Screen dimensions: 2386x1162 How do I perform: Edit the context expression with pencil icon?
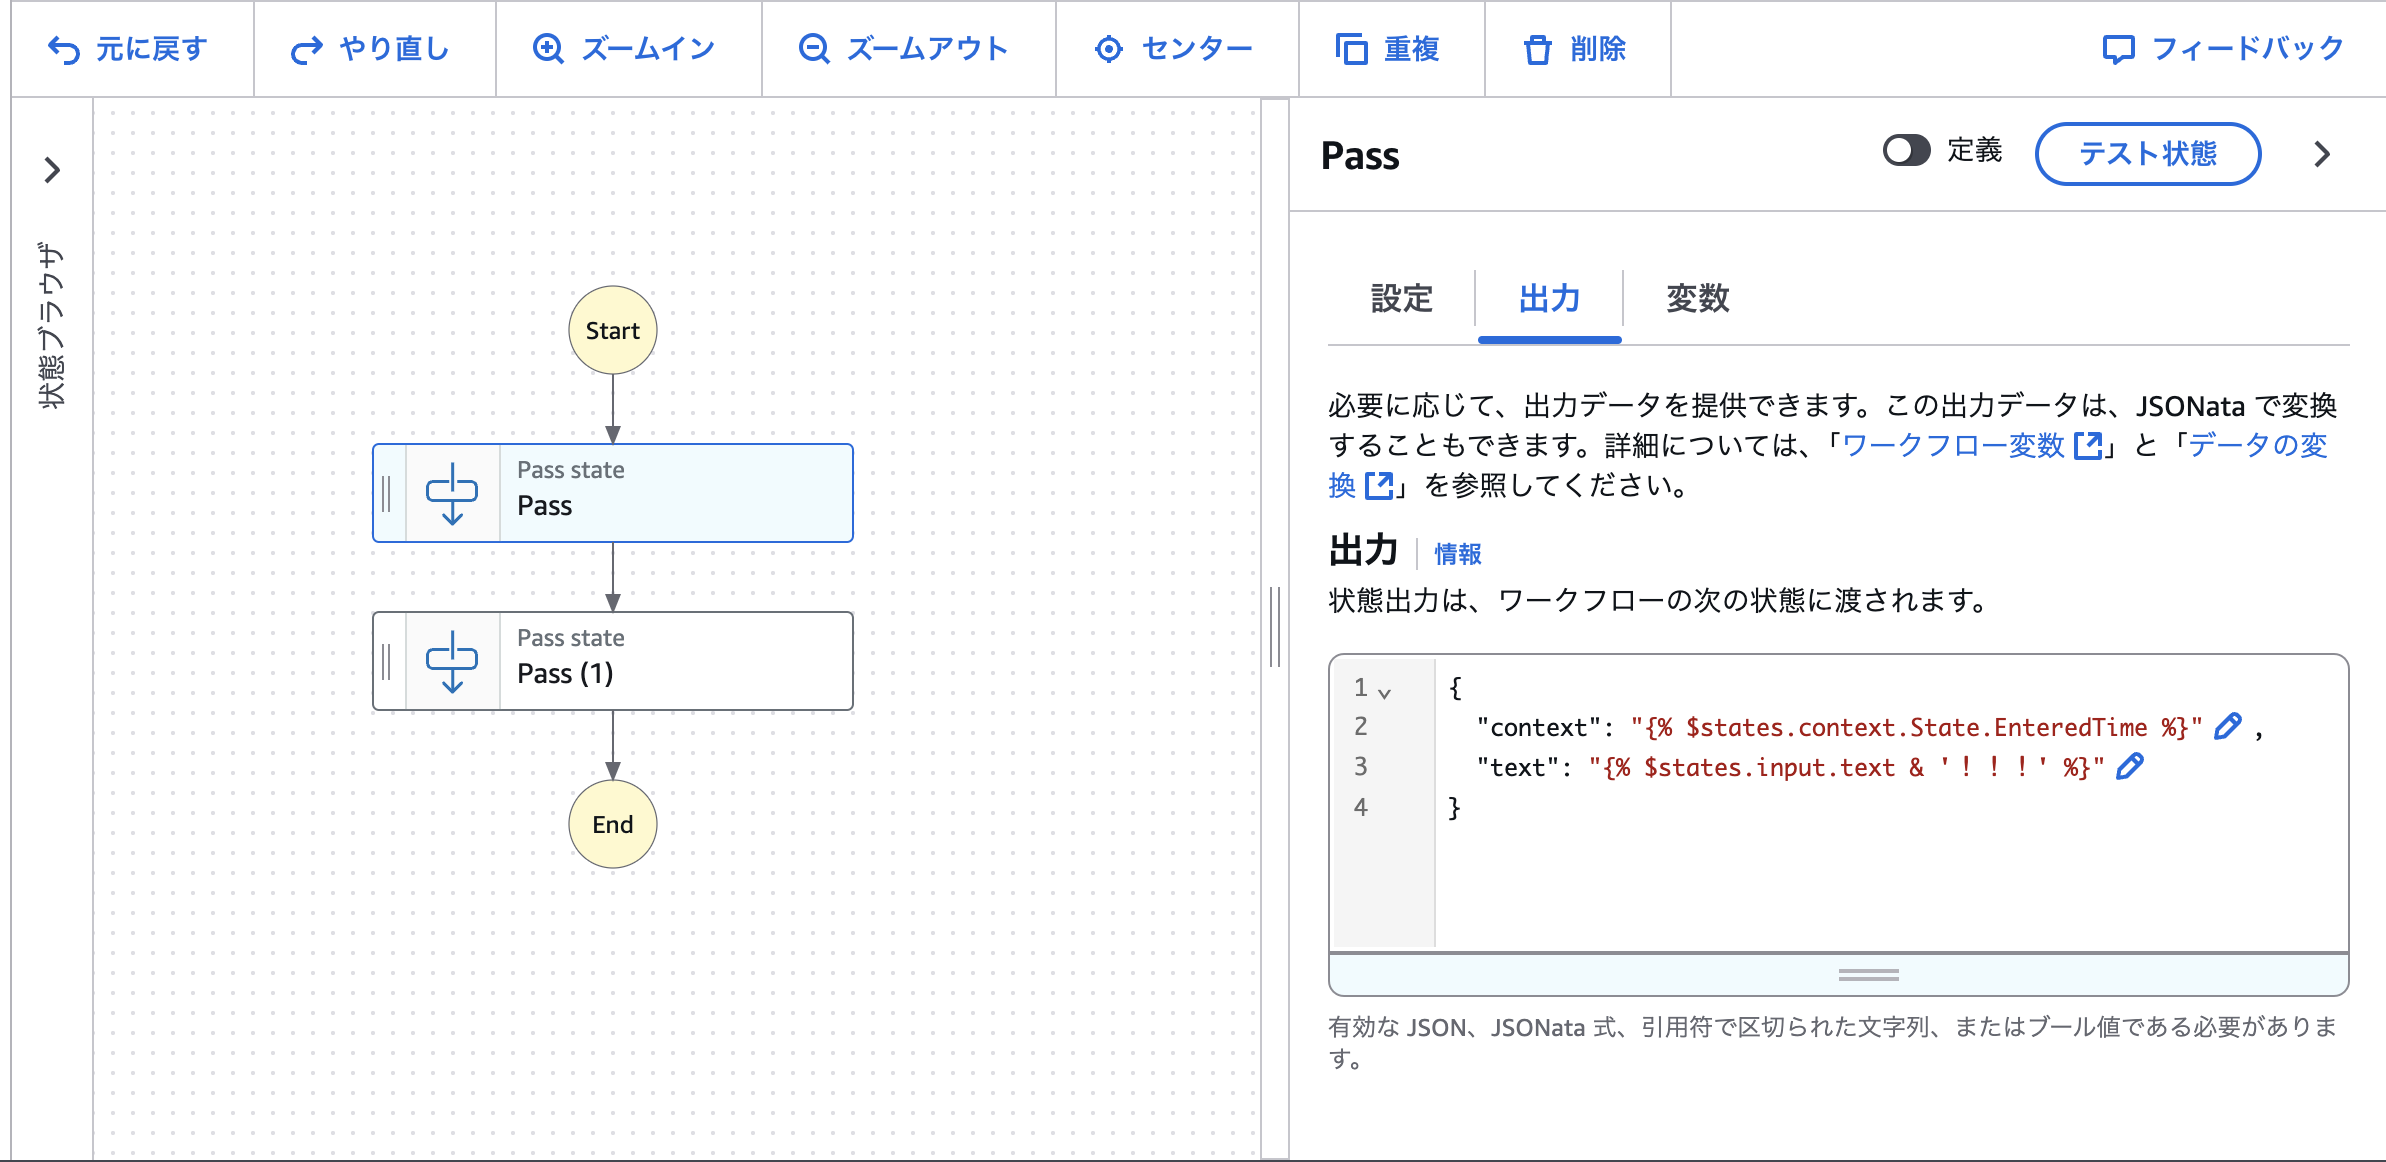[2227, 727]
